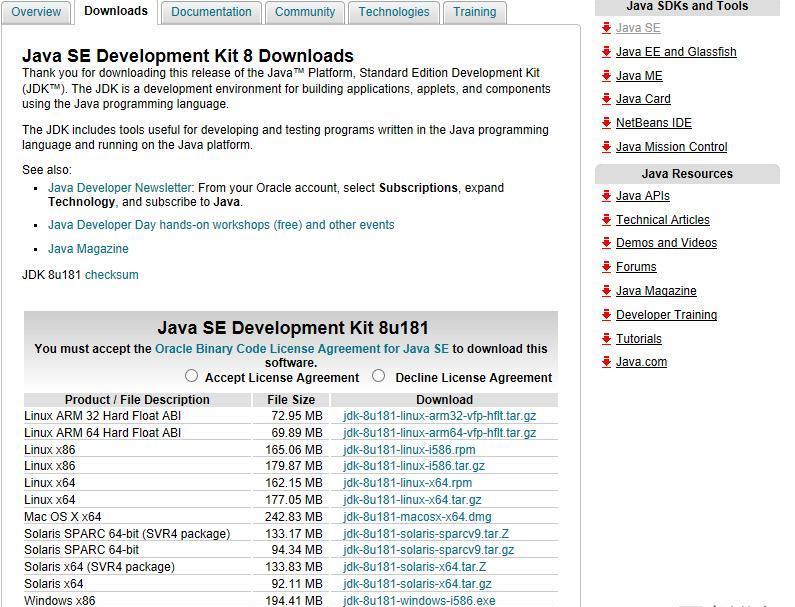Click the red arrow icon beside NetBeans IDE
Image resolution: width=795 pixels, height=607 pixels.
606,123
